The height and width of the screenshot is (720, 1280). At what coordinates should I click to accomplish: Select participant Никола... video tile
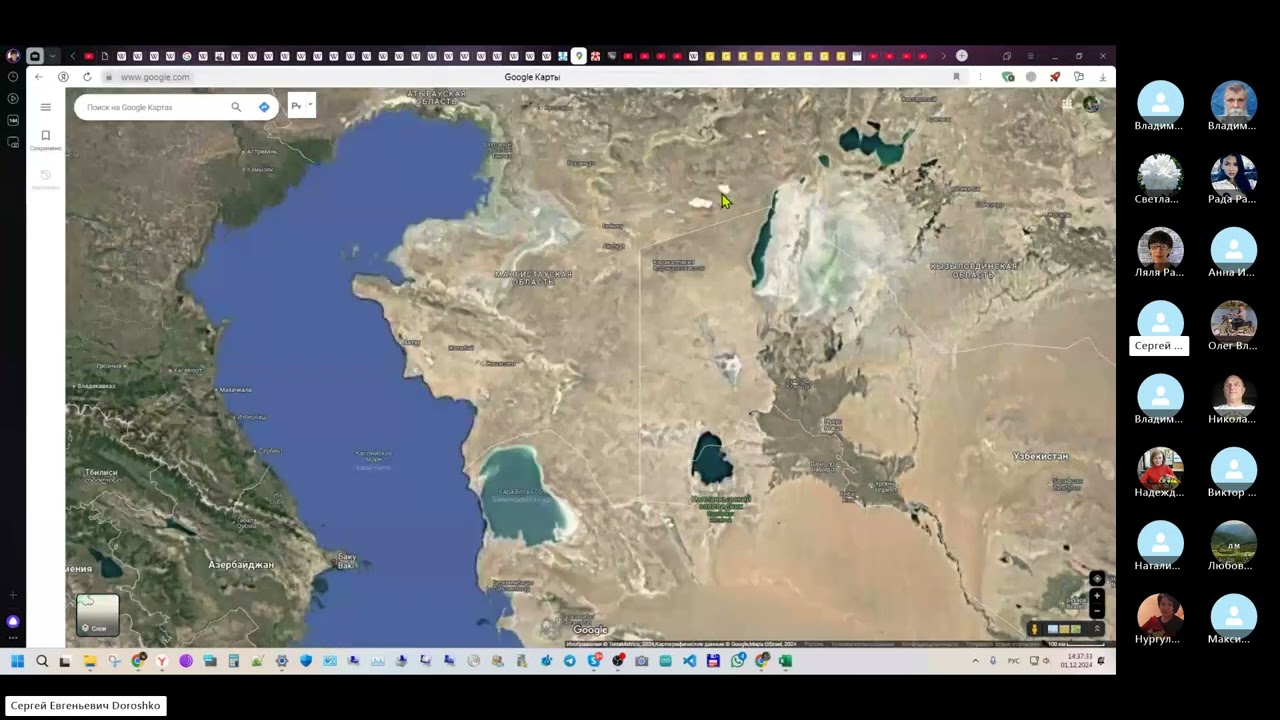pyautogui.click(x=1233, y=398)
